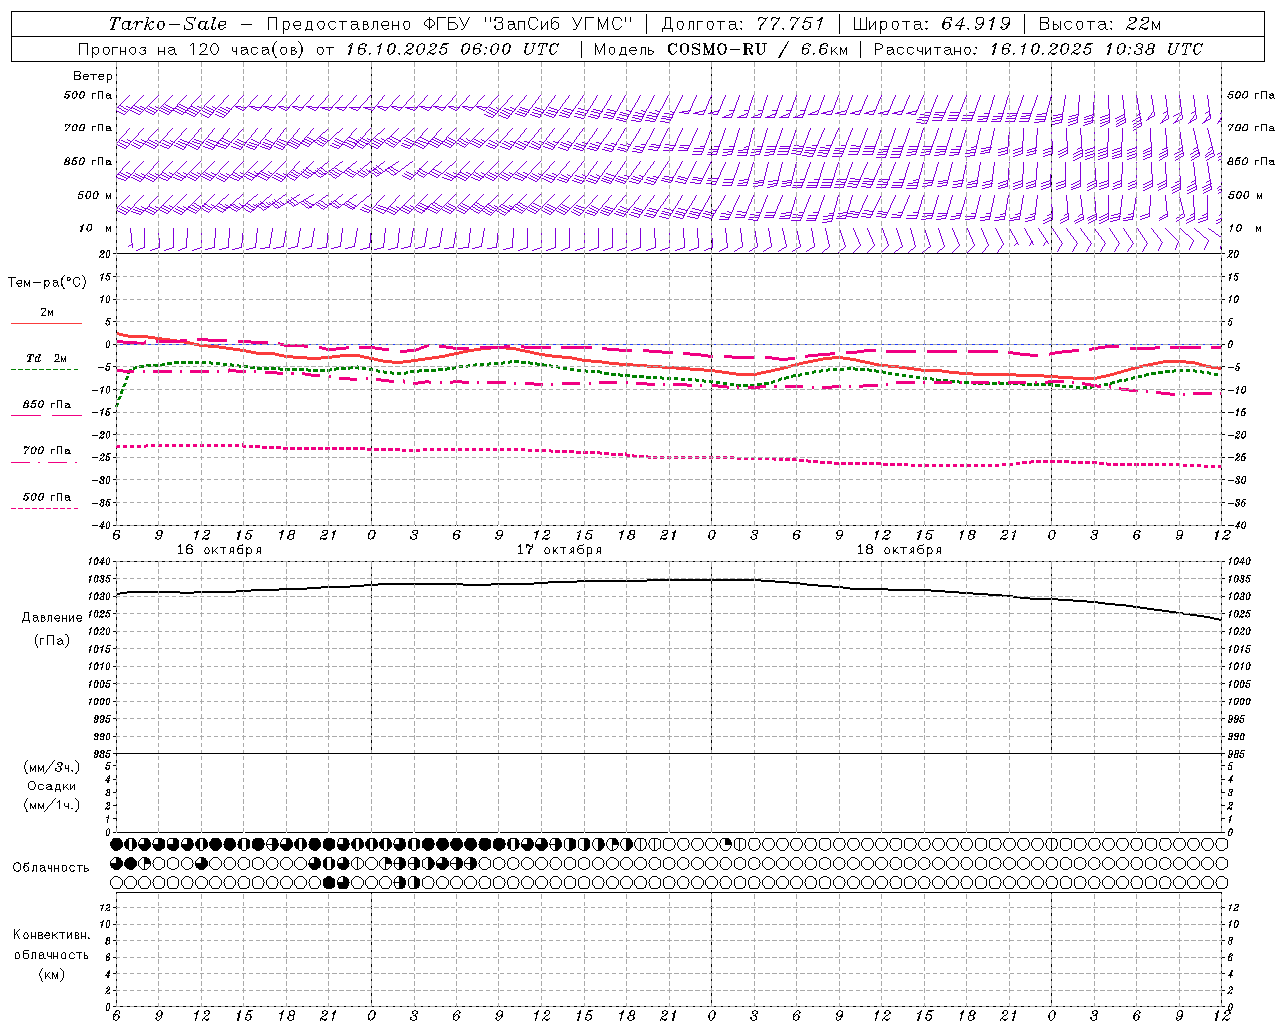
Task: Click model name COSMO-RU / 6.6км
Action: [x=757, y=49]
